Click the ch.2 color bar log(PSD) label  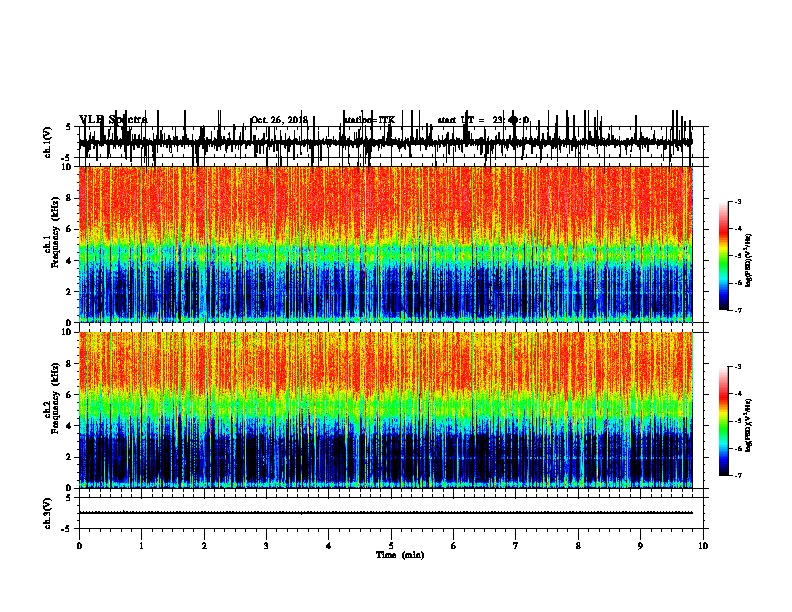tap(748, 426)
